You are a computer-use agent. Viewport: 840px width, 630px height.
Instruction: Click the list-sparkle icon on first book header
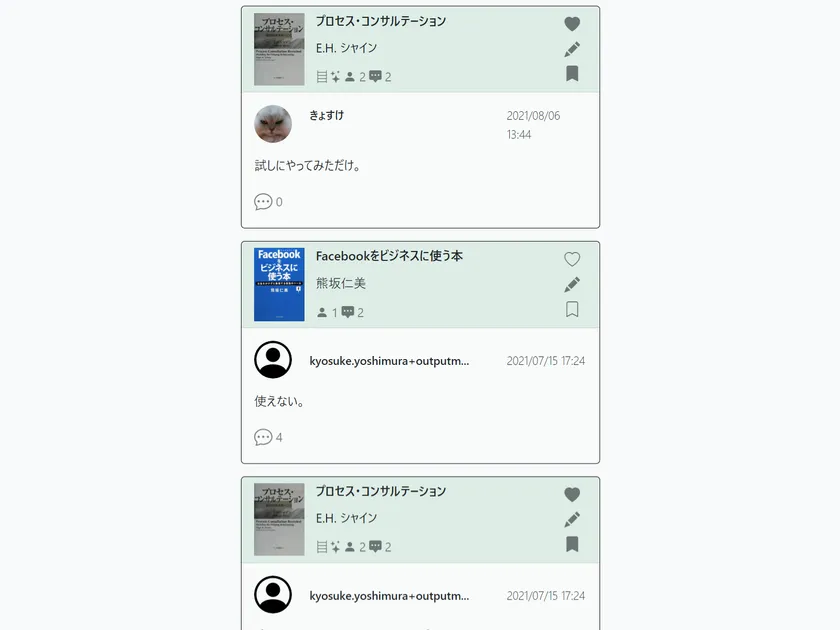pyautogui.click(x=328, y=77)
